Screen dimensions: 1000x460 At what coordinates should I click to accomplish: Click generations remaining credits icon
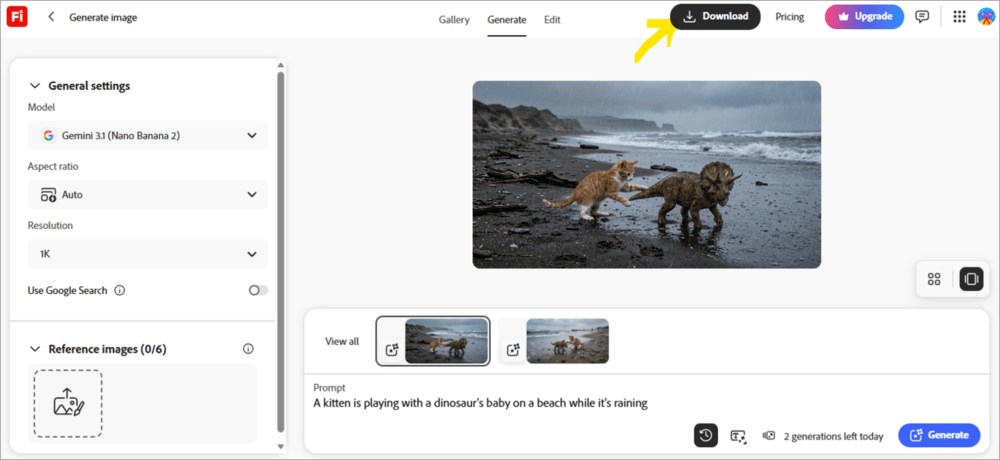tap(769, 436)
